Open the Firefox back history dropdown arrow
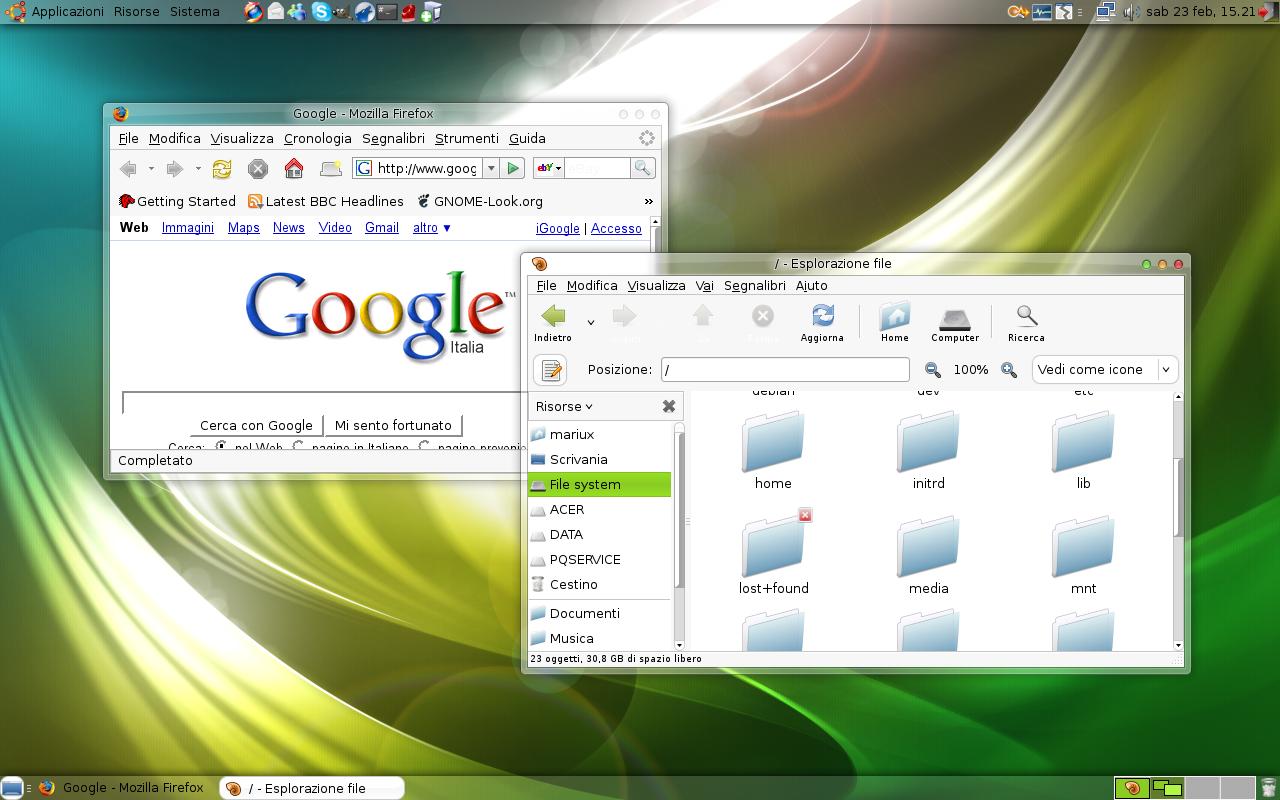Screen dimensions: 1280x800 (x=151, y=168)
